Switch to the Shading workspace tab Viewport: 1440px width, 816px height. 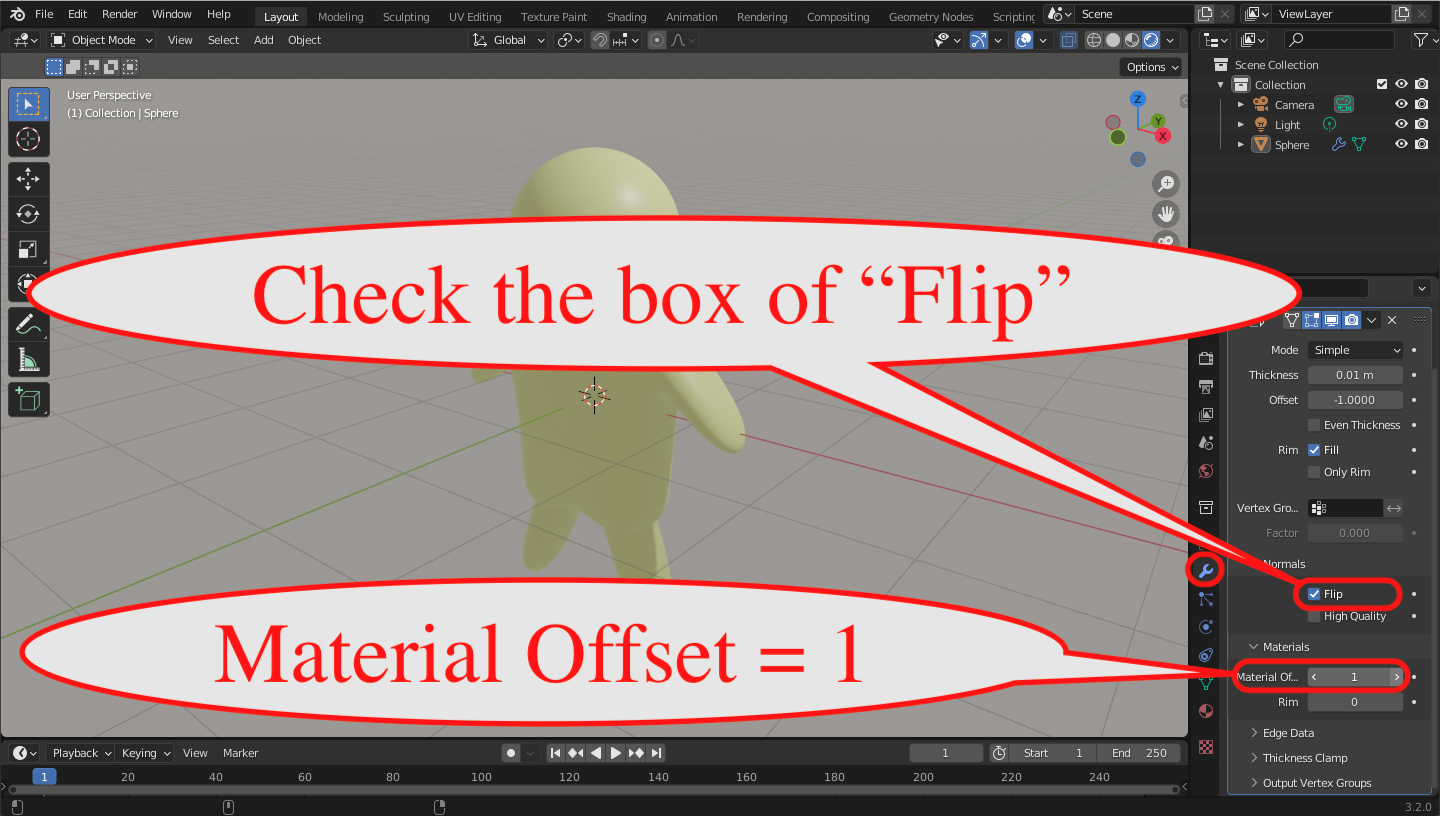tap(626, 16)
